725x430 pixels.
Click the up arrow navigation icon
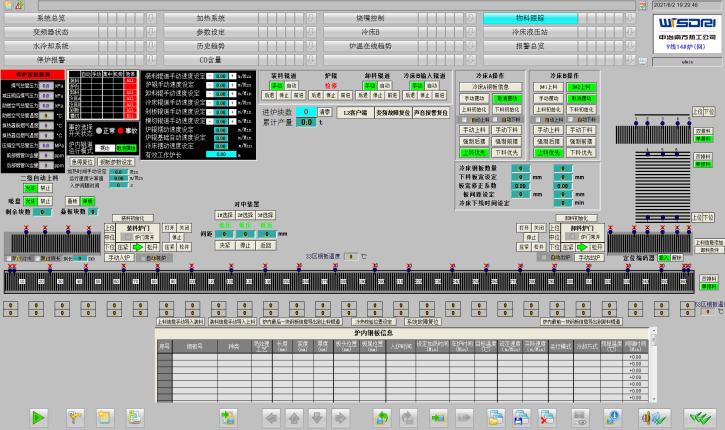click(294, 418)
